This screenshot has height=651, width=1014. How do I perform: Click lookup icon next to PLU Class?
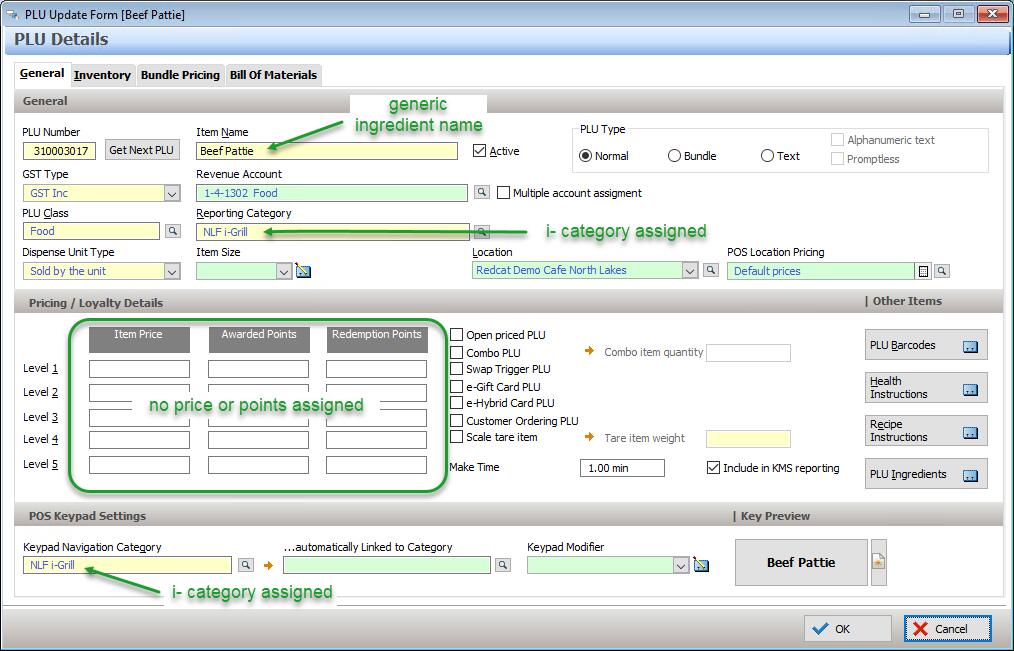172,232
